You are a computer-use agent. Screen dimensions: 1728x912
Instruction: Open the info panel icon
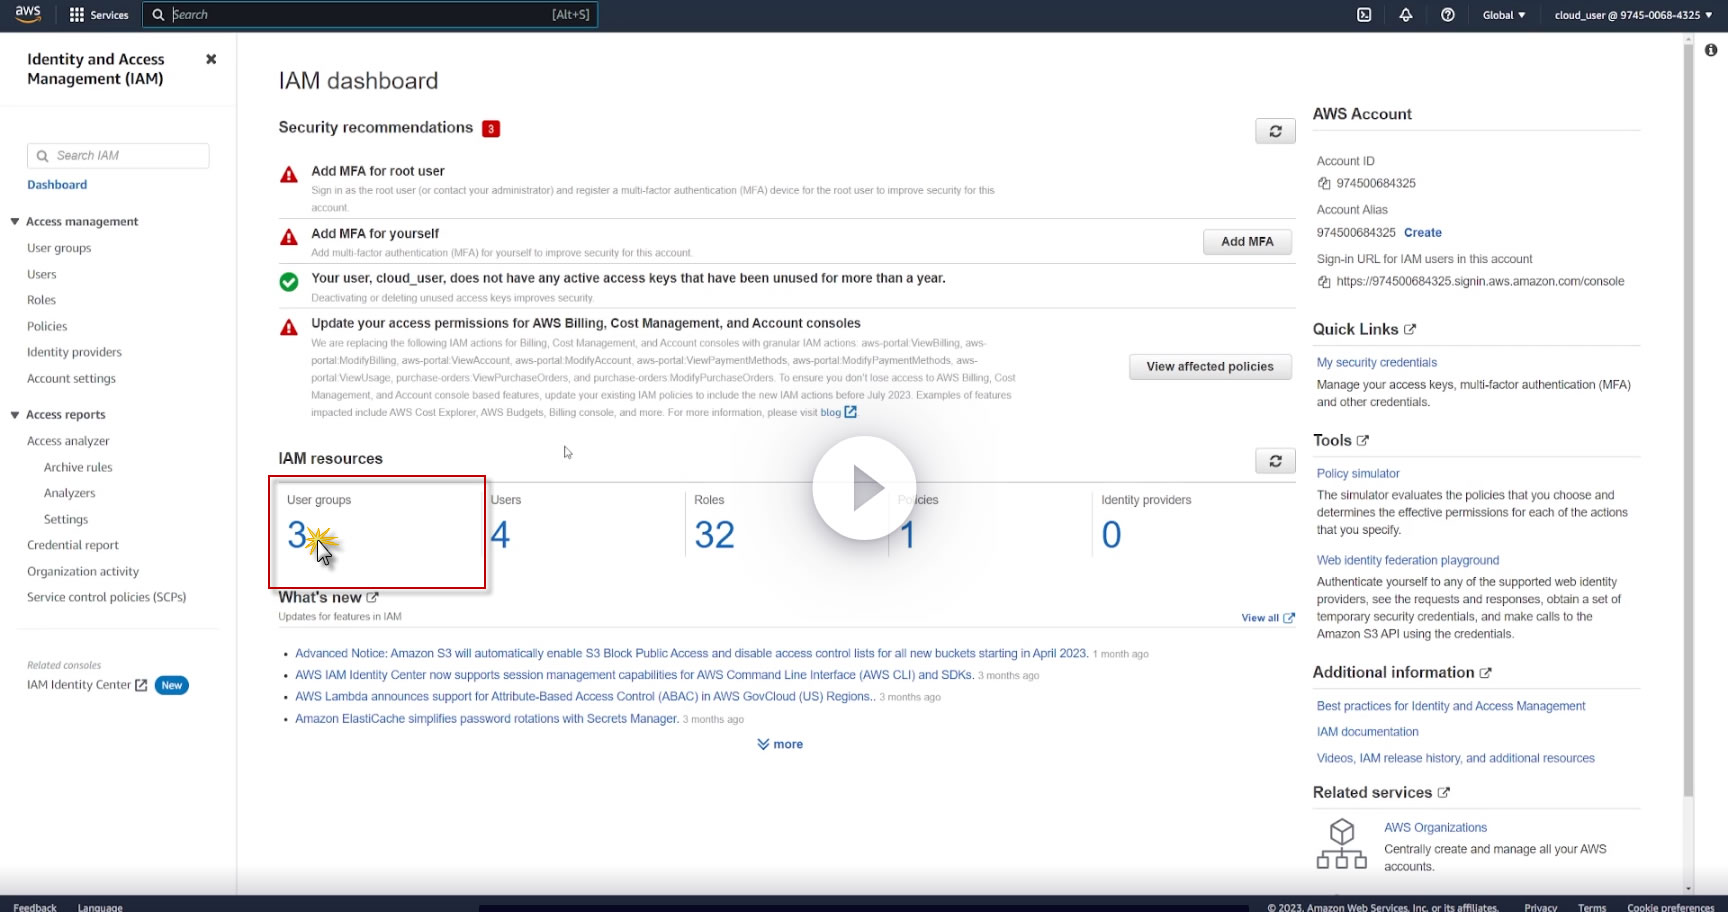point(1711,50)
